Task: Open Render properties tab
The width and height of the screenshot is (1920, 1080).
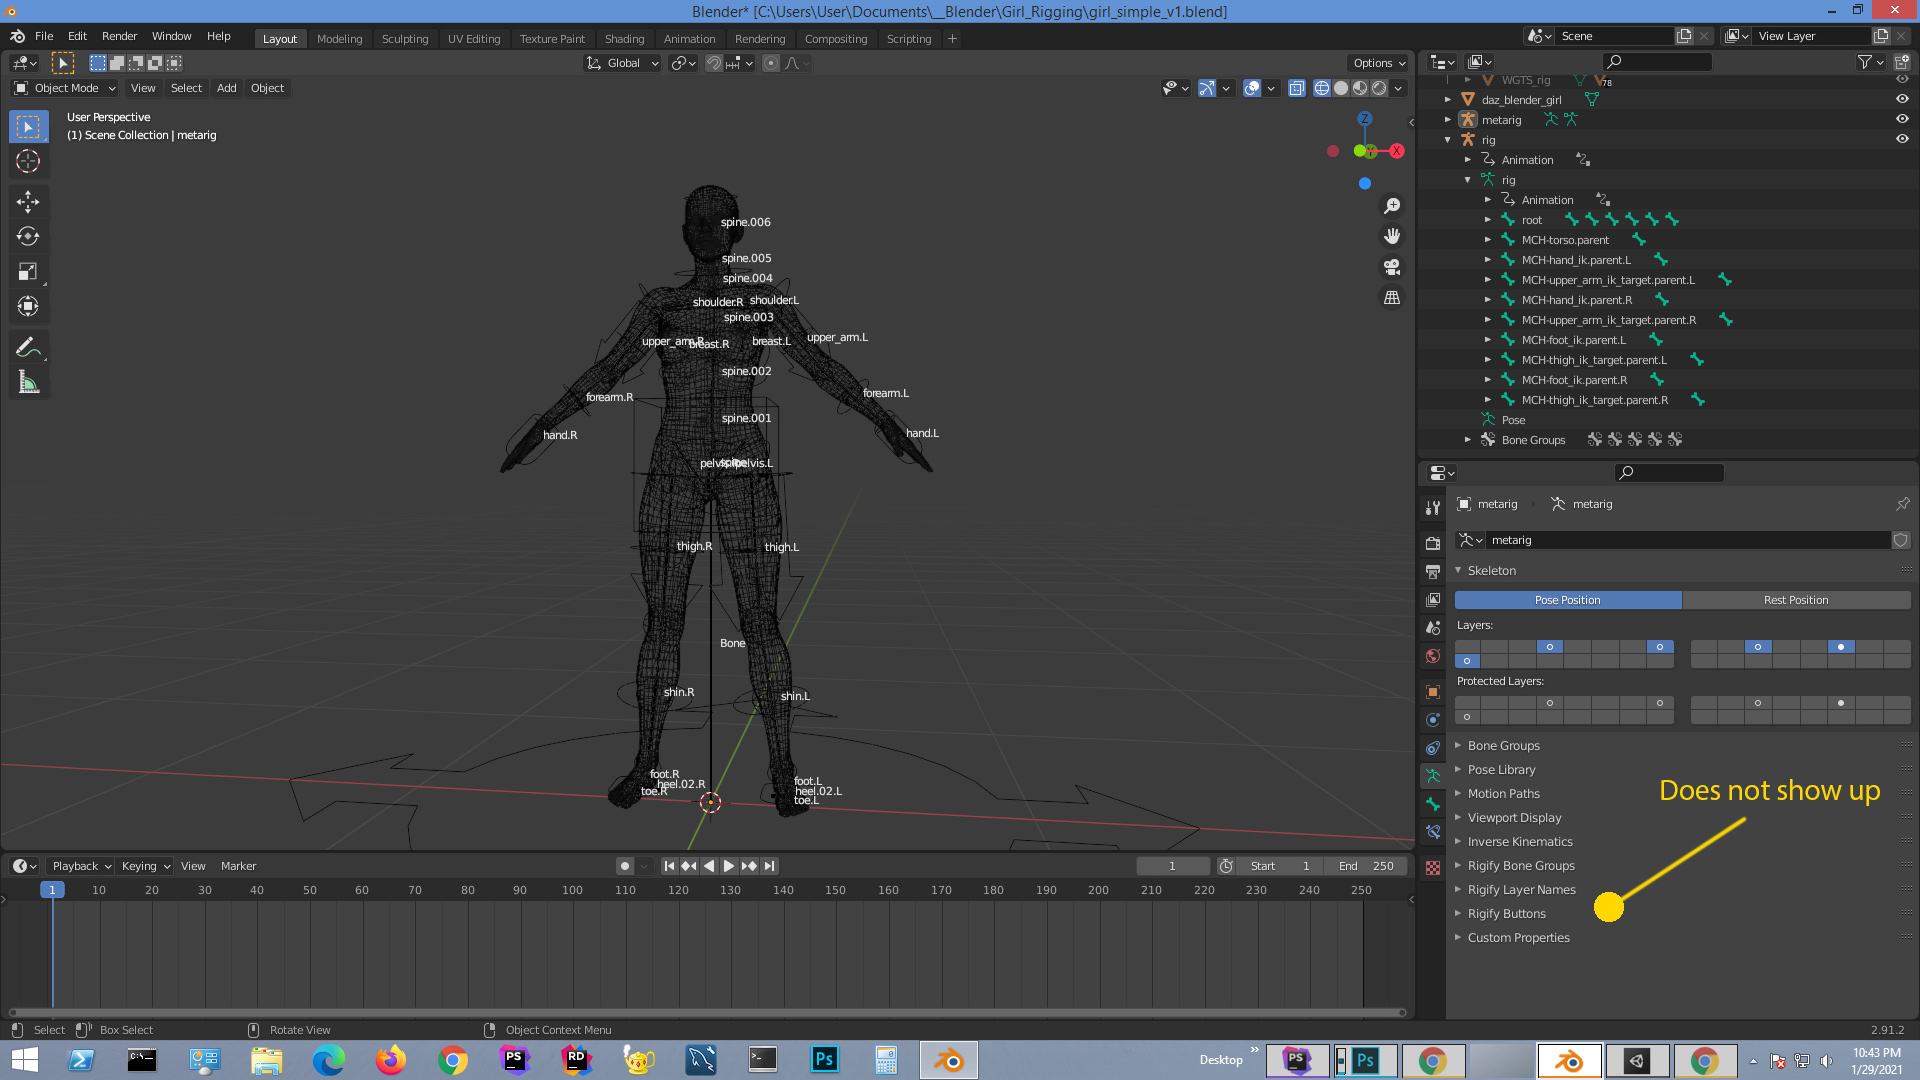Action: pyautogui.click(x=1433, y=543)
